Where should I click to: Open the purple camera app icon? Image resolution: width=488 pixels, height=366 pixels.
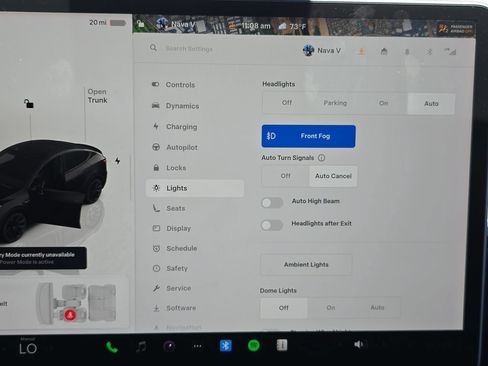point(169,346)
